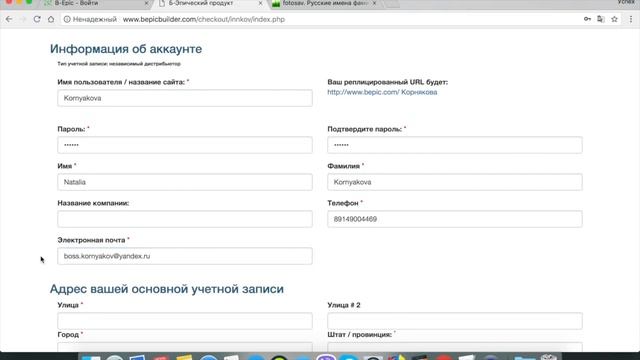Click the browser forward arrow

23,19
